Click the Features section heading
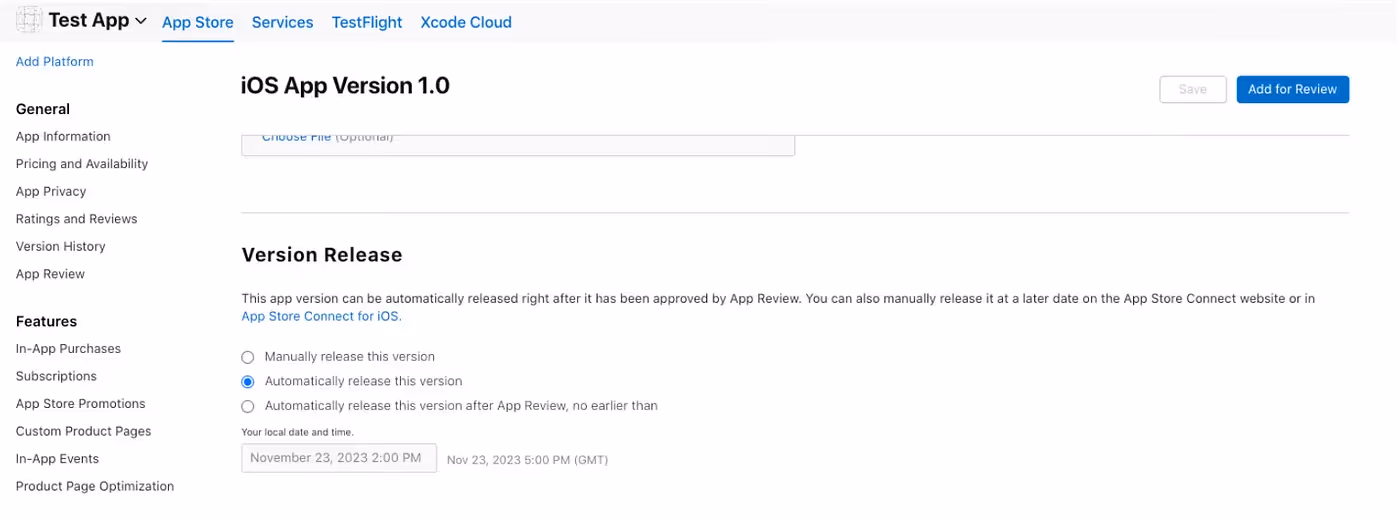The width and height of the screenshot is (1400, 521). point(46,321)
